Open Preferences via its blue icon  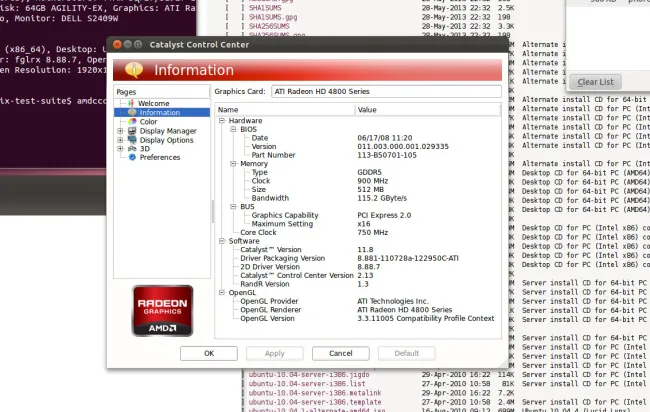pyautogui.click(x=131, y=157)
